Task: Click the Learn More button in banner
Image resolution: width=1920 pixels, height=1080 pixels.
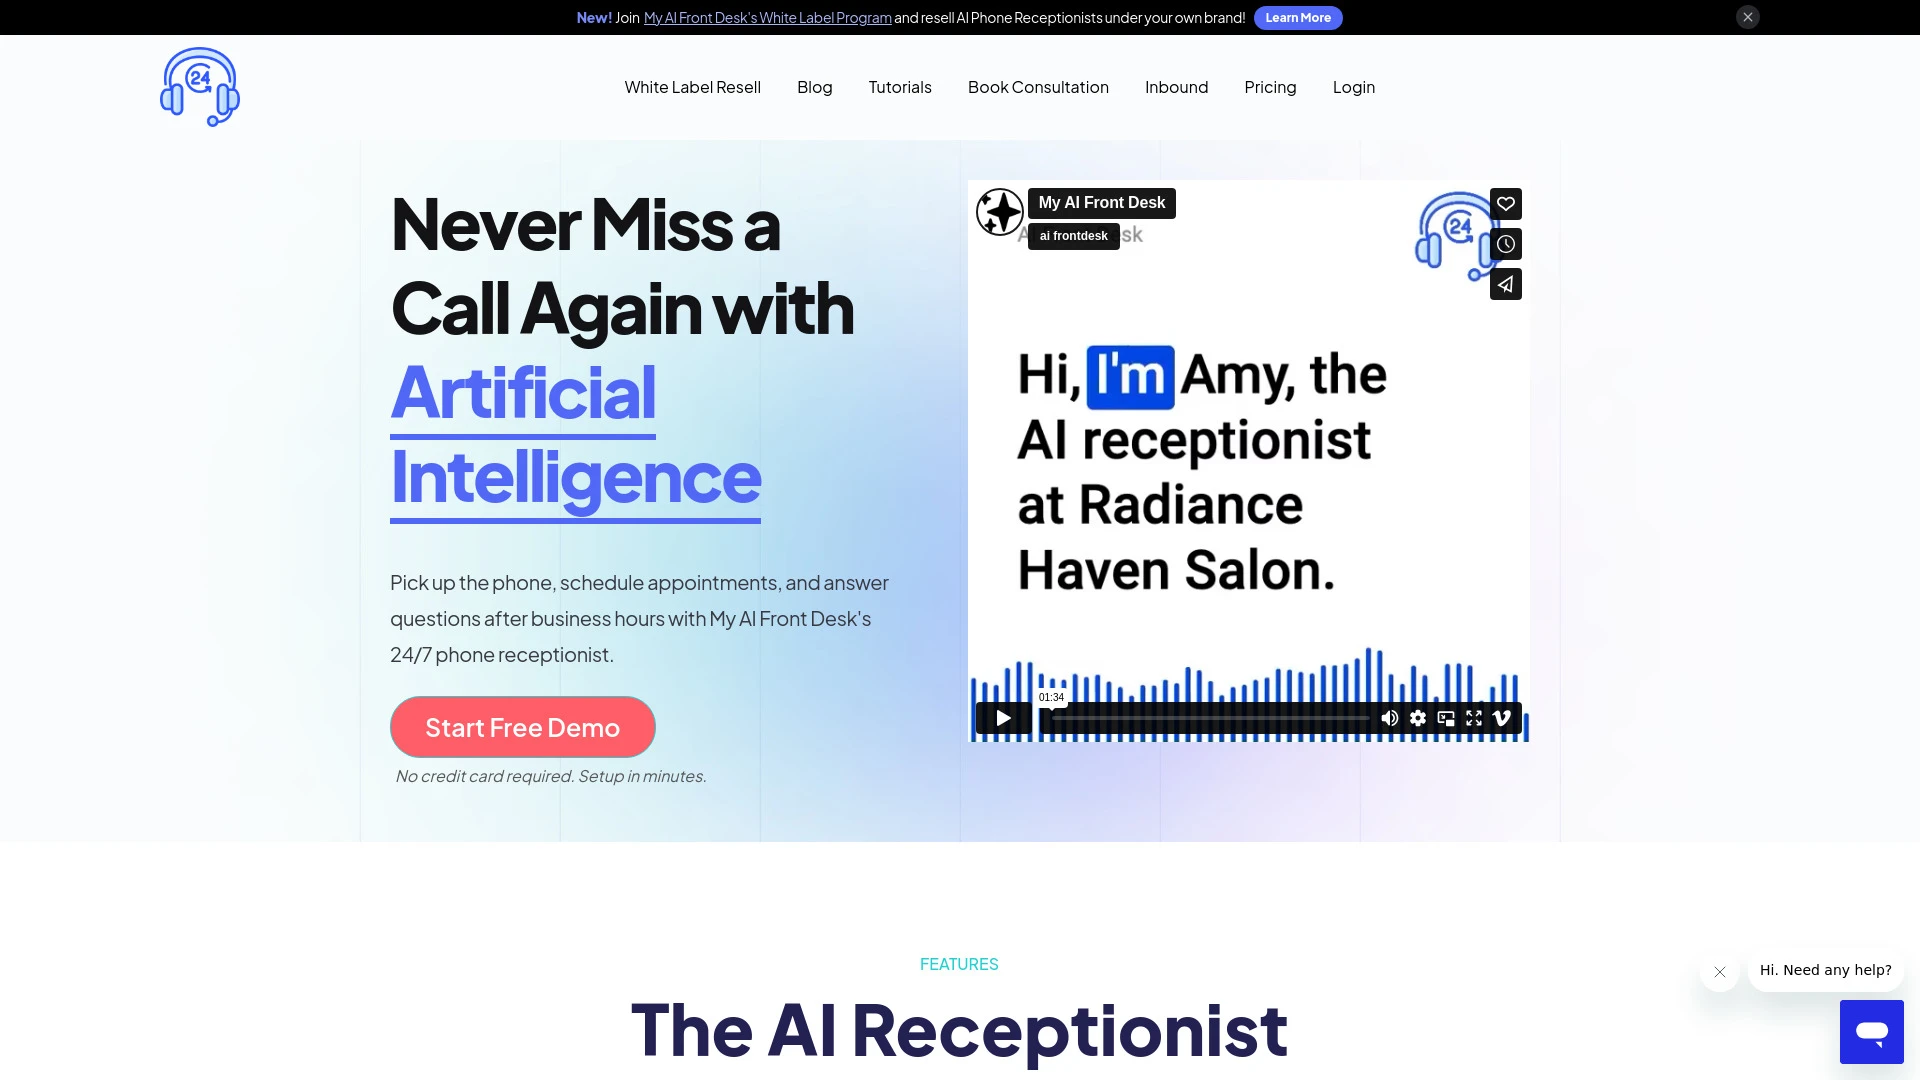Action: [1298, 17]
